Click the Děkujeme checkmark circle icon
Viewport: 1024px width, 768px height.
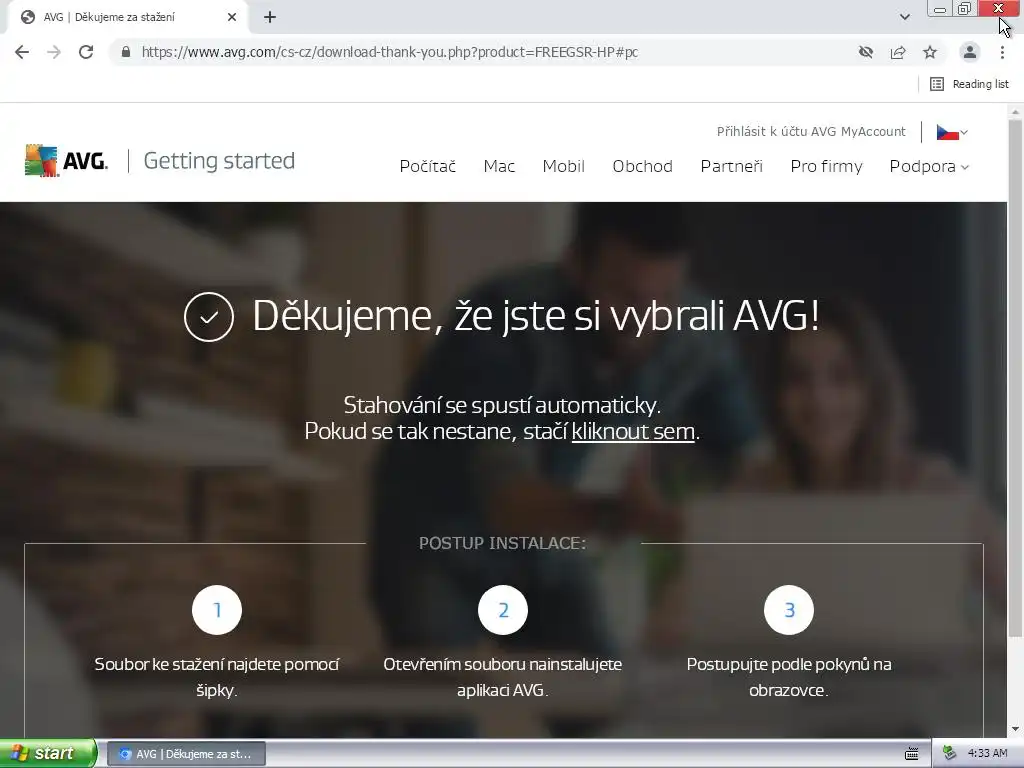pyautogui.click(x=209, y=317)
